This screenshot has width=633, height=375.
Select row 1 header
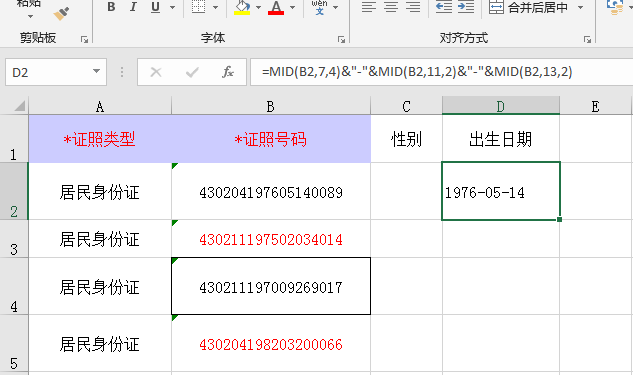14,139
